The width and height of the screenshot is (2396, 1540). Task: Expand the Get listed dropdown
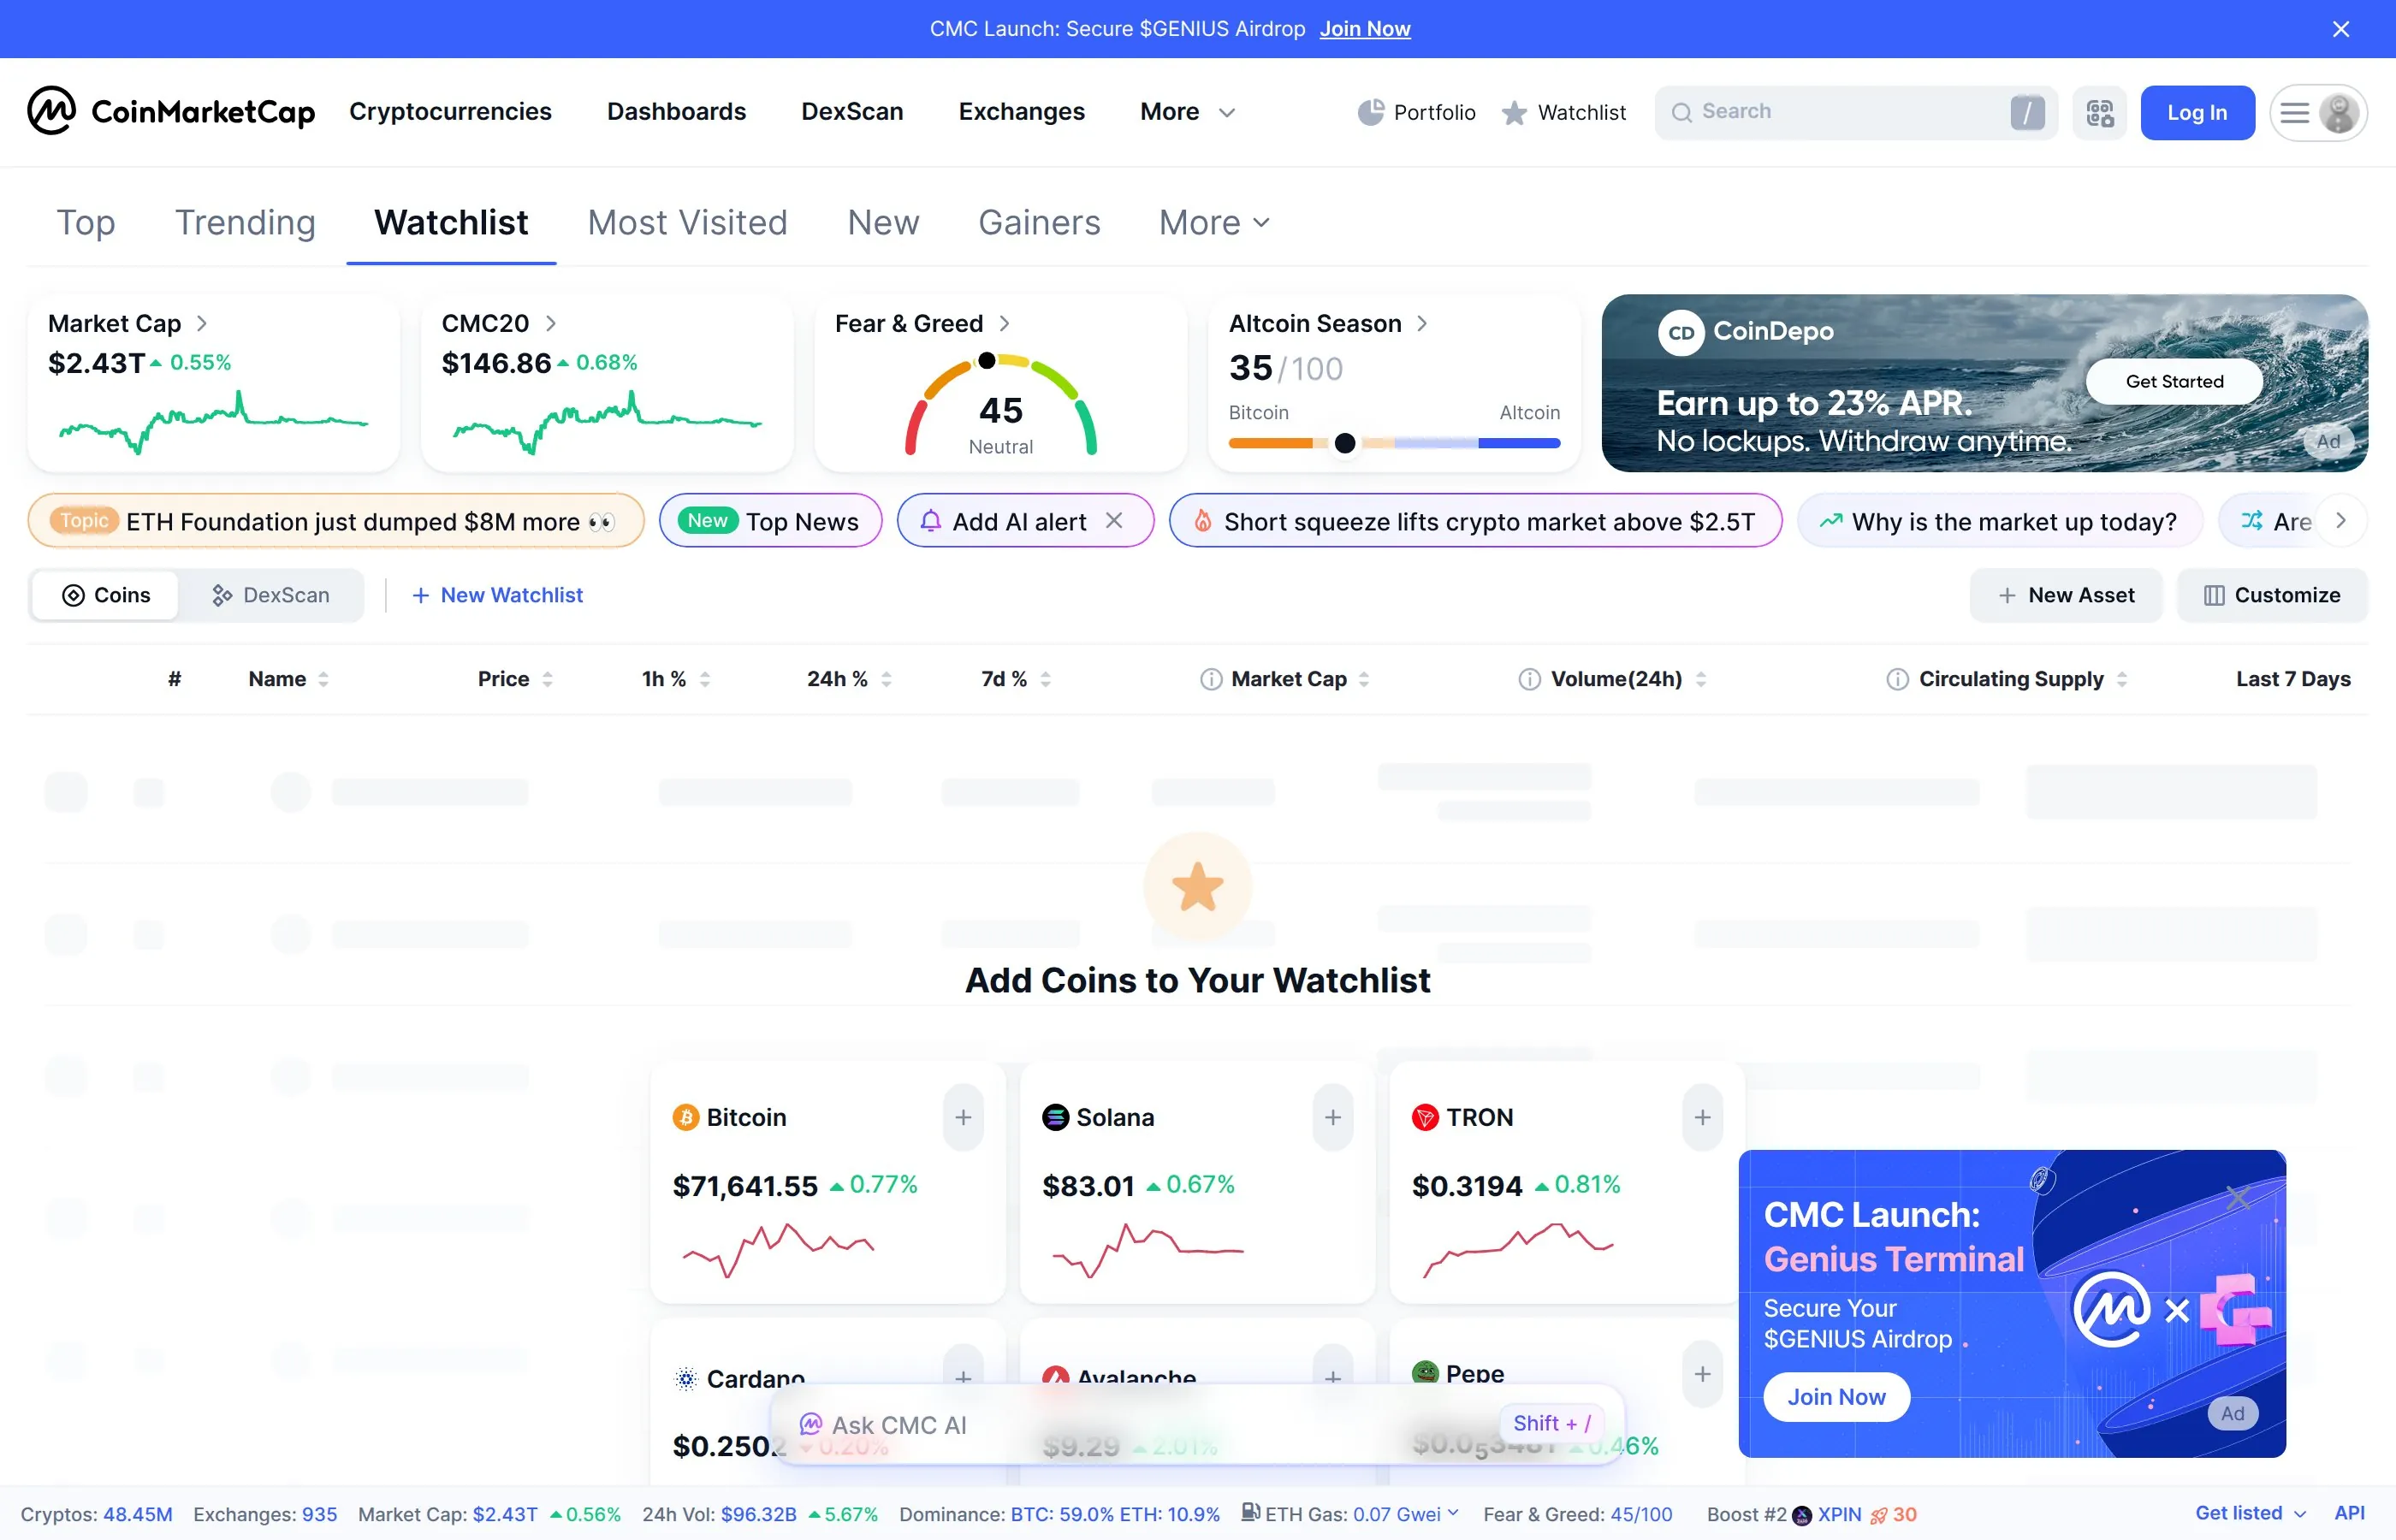click(2250, 1513)
